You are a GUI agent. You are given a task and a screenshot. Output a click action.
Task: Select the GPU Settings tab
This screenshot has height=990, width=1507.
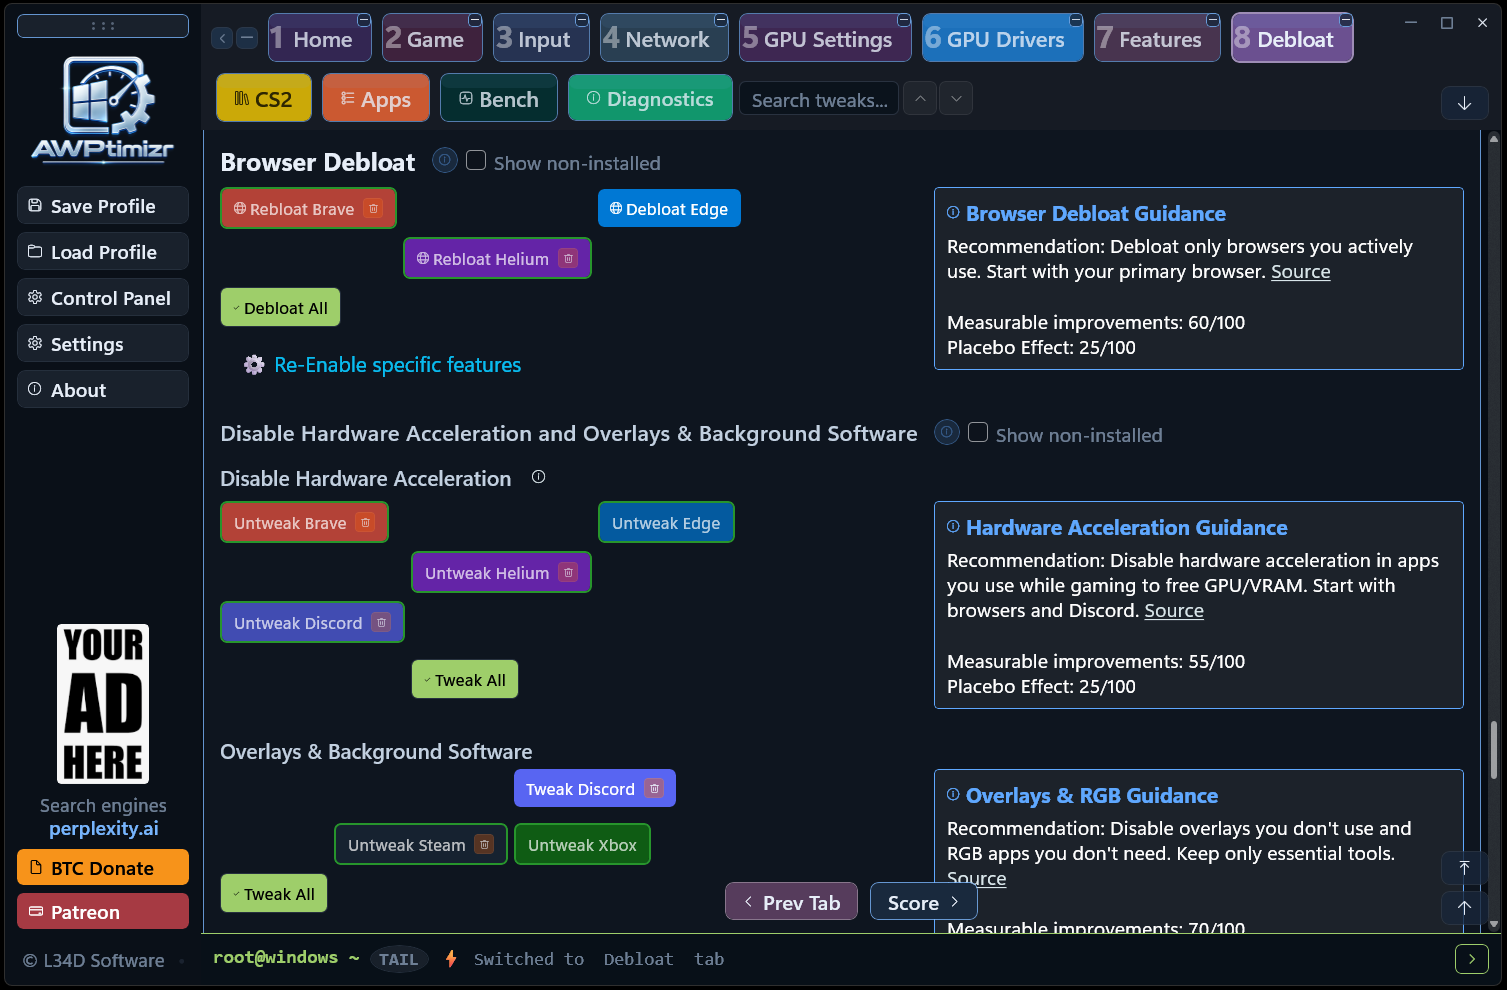[825, 38]
